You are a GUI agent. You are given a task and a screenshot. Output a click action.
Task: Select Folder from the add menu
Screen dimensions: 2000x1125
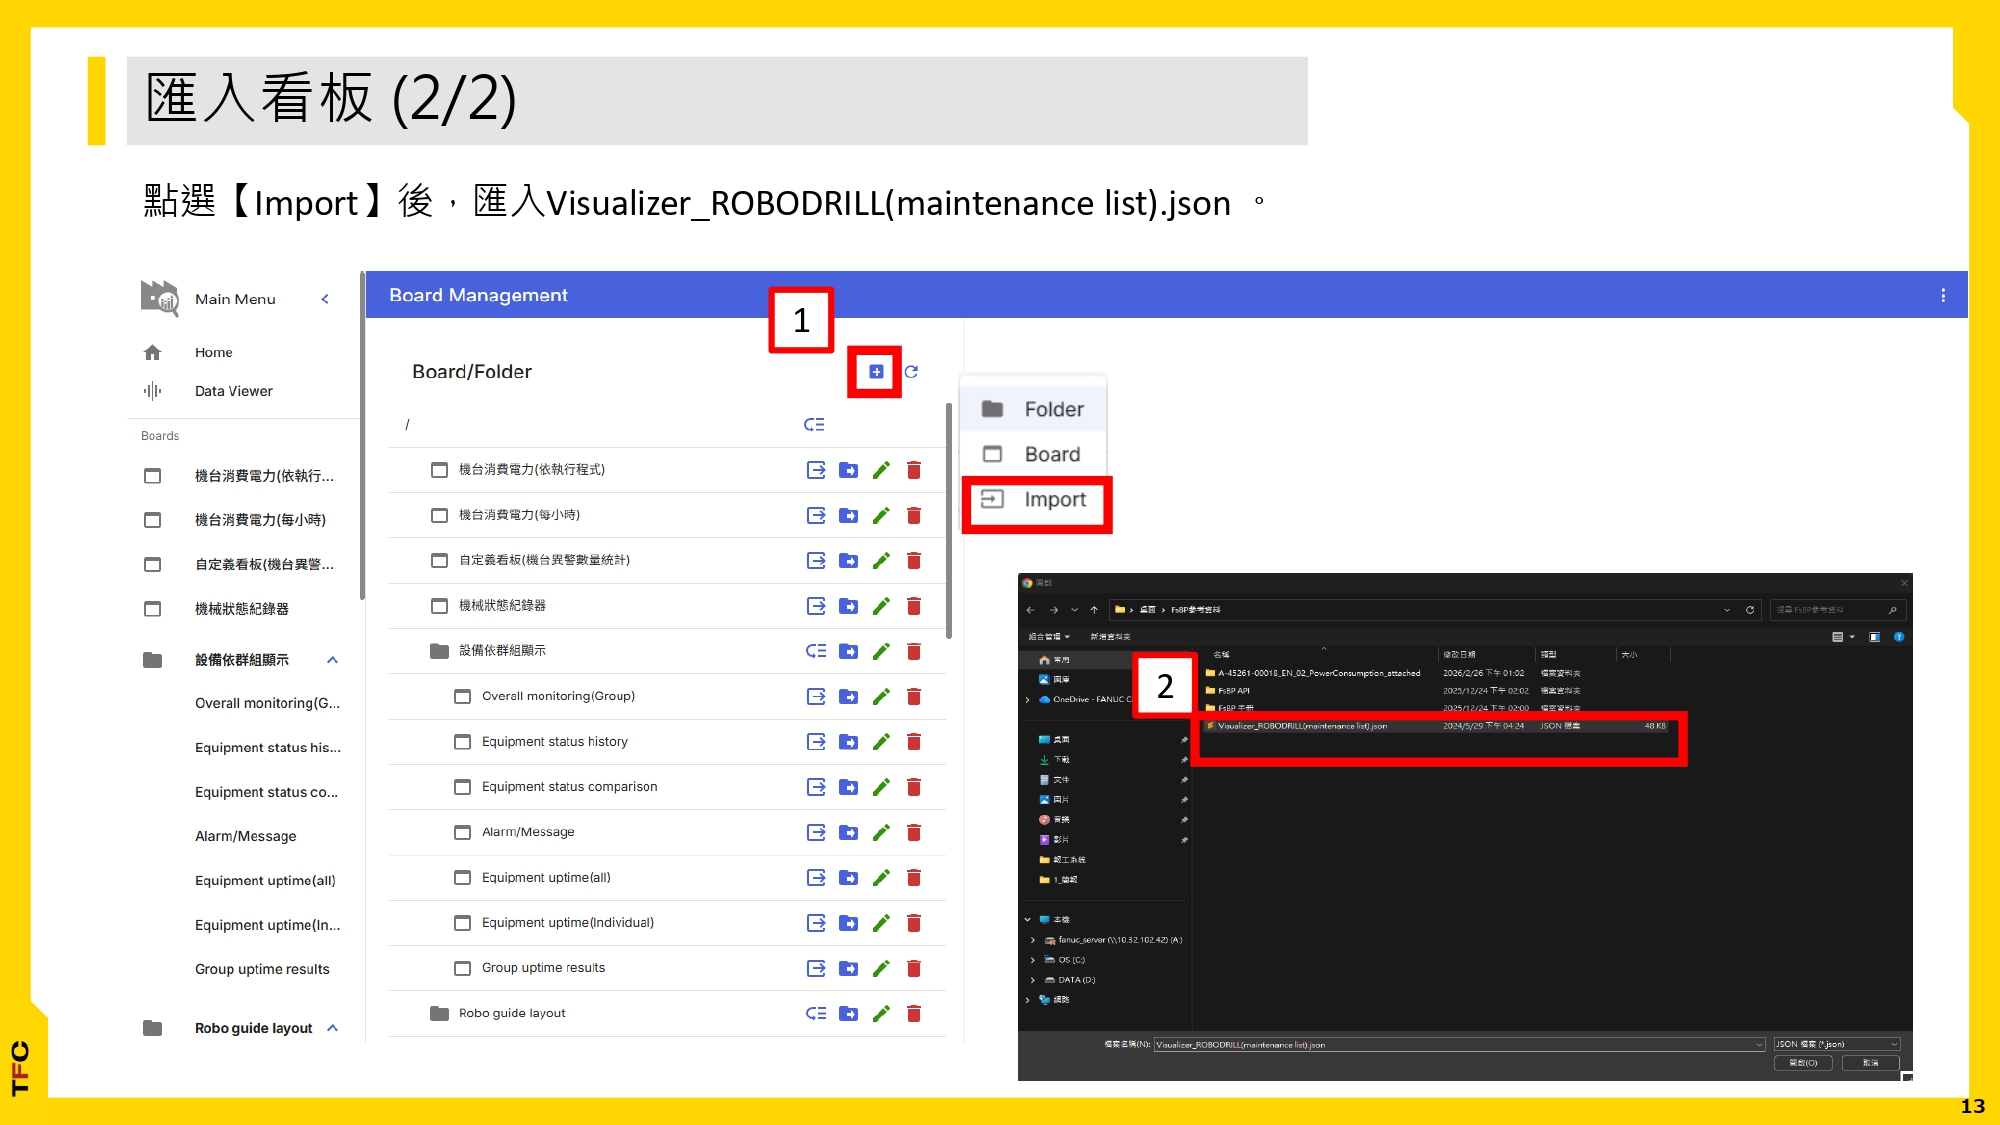click(1034, 409)
